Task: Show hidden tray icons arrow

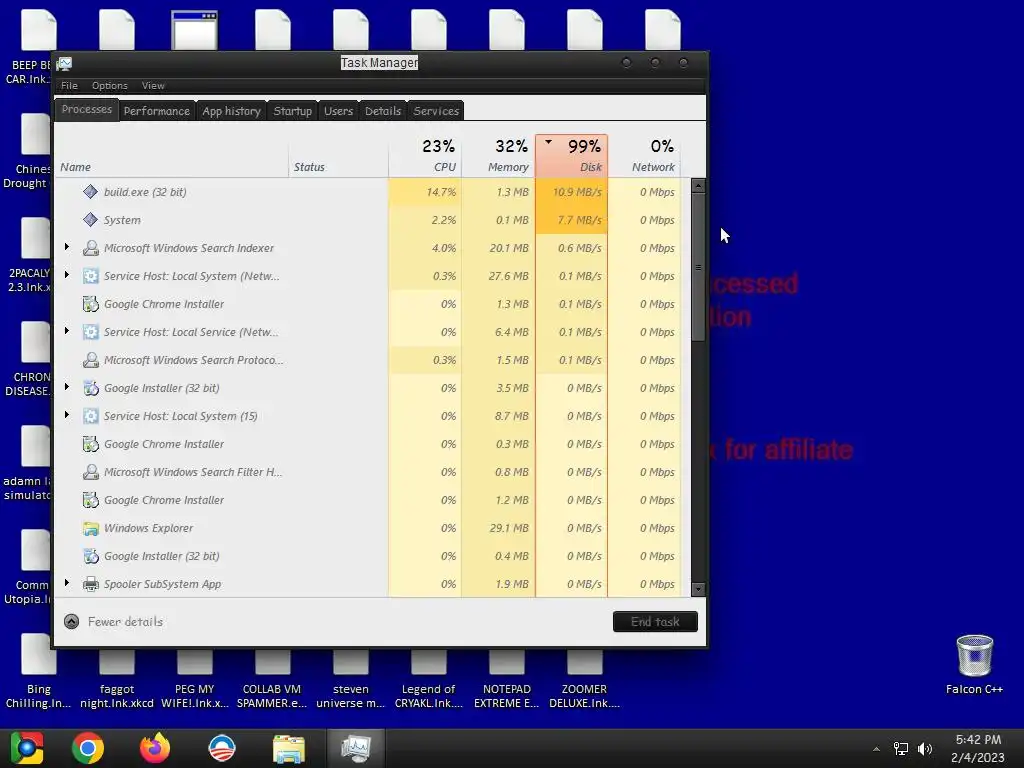Action: coord(876,749)
